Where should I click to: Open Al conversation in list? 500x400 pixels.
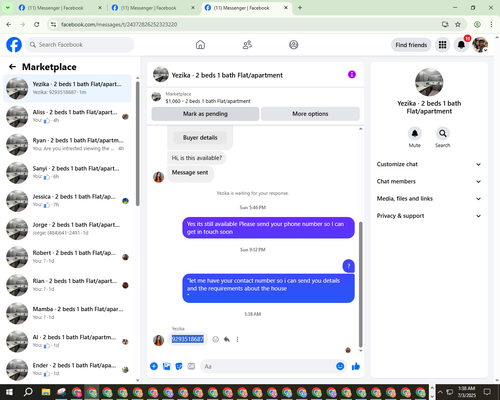(x=67, y=341)
